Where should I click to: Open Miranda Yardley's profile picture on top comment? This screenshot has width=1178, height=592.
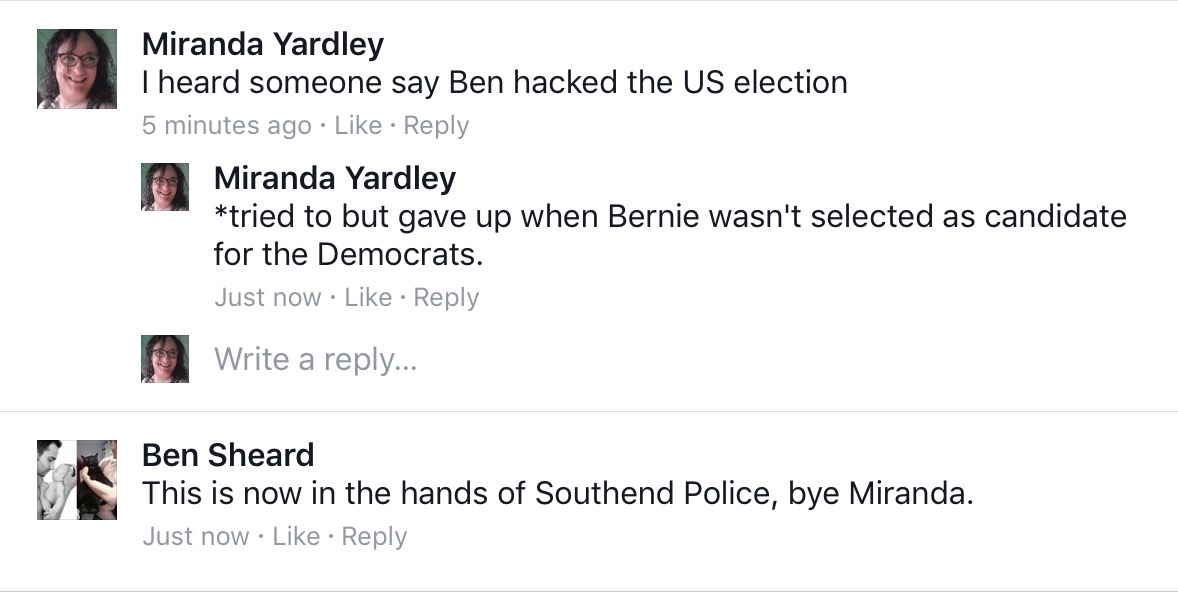[x=77, y=69]
